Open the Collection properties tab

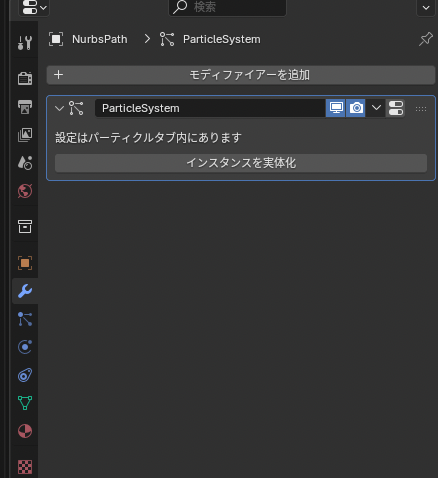(25, 226)
